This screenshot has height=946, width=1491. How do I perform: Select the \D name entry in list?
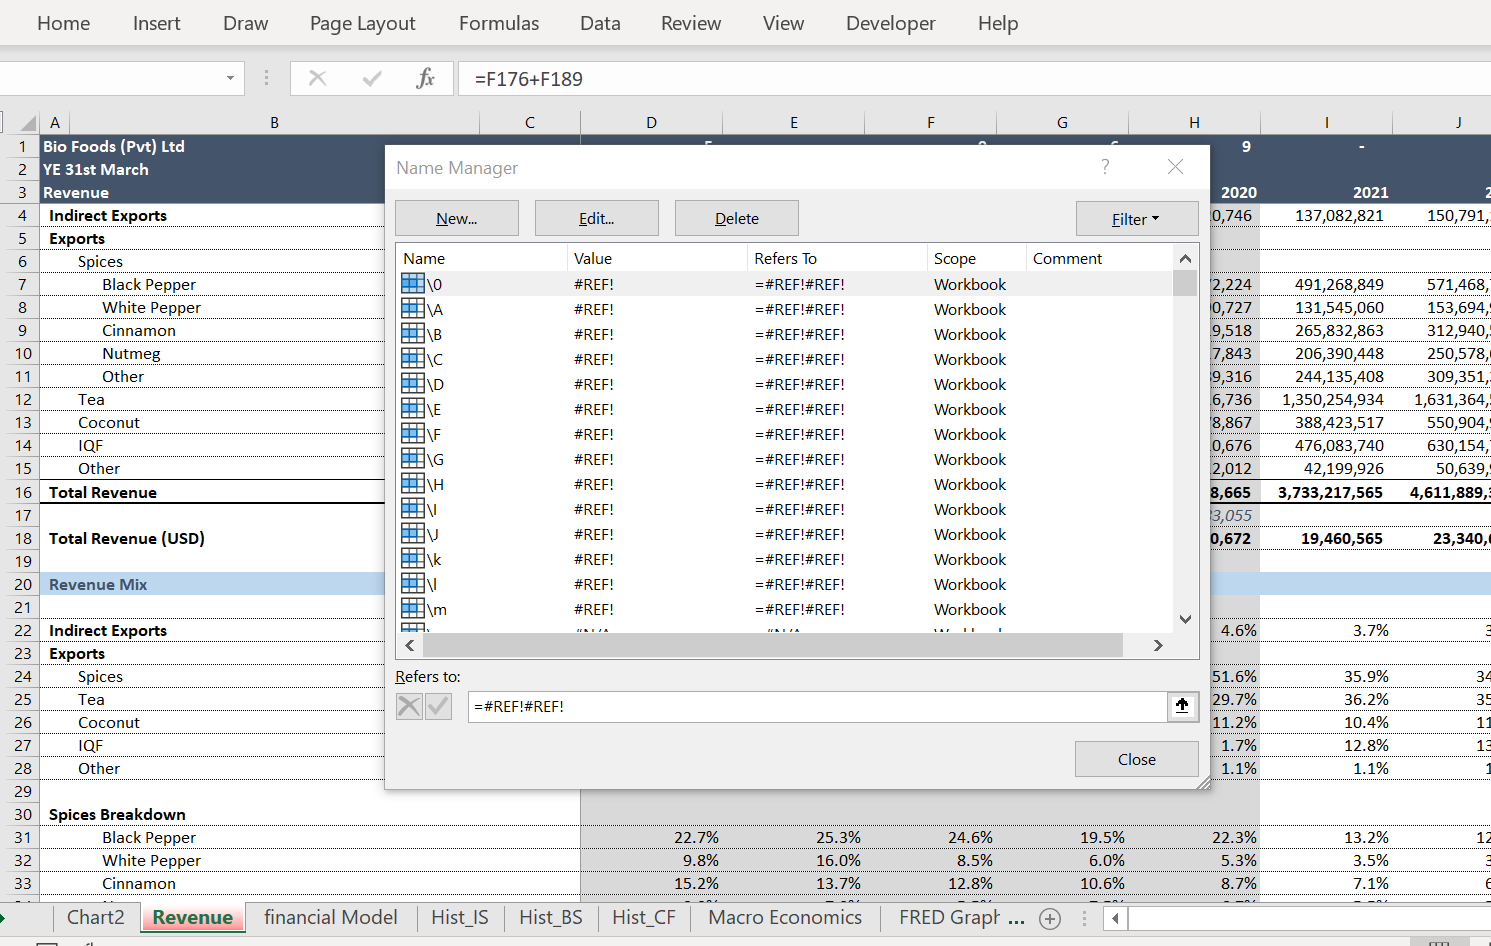tap(436, 385)
